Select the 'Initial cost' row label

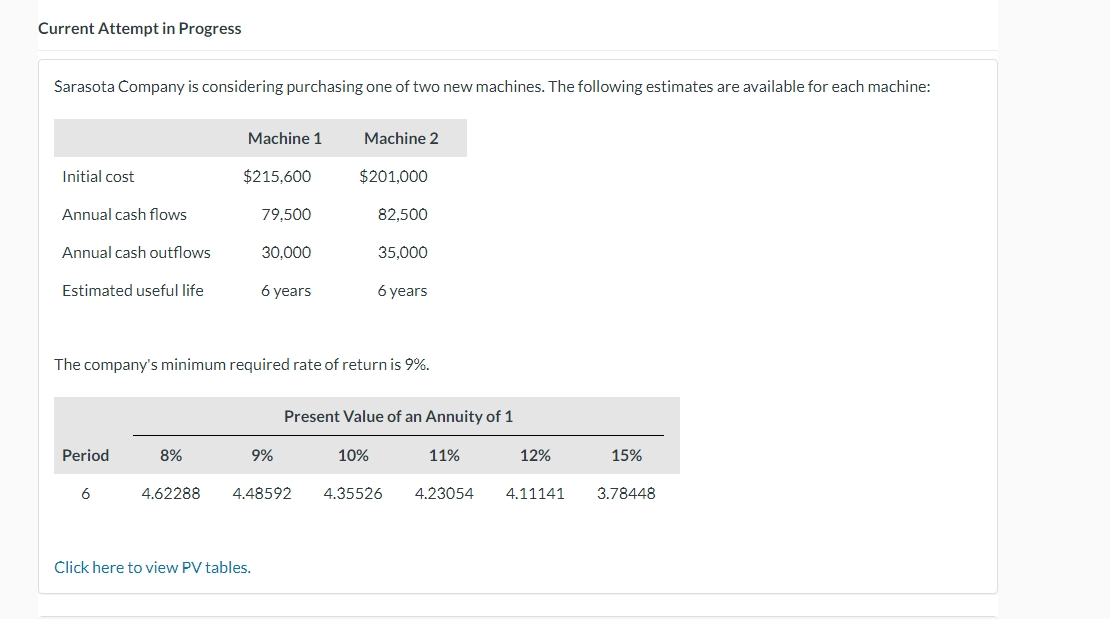[x=98, y=176]
